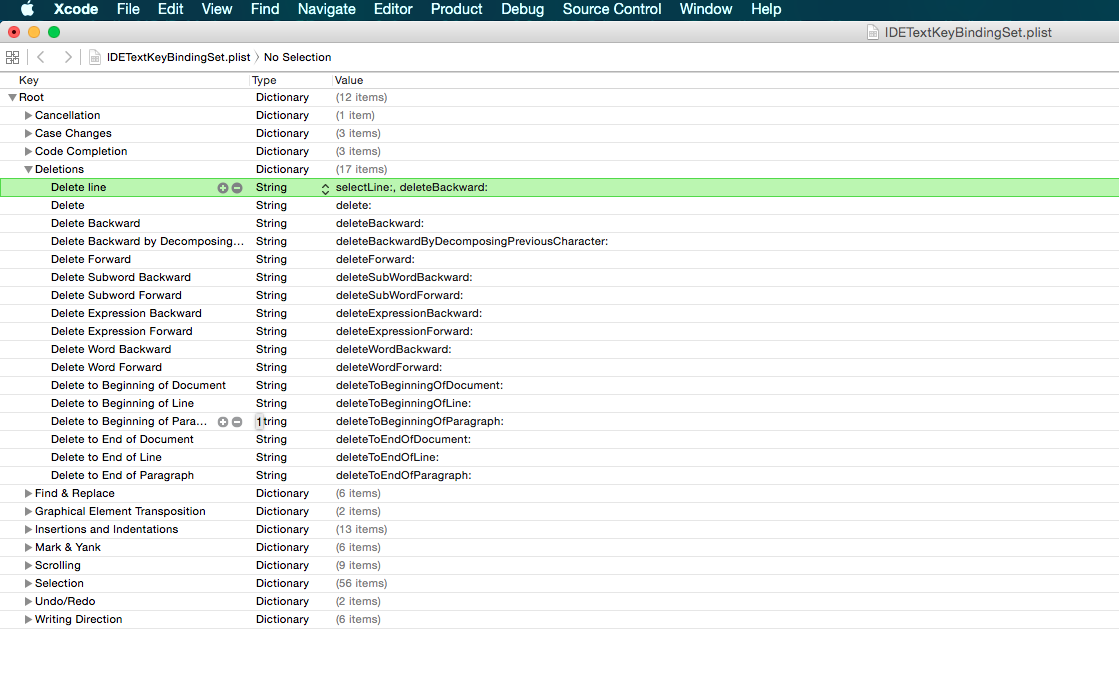
Task: Select Delete to Beginning of Document key
Action: coord(138,386)
